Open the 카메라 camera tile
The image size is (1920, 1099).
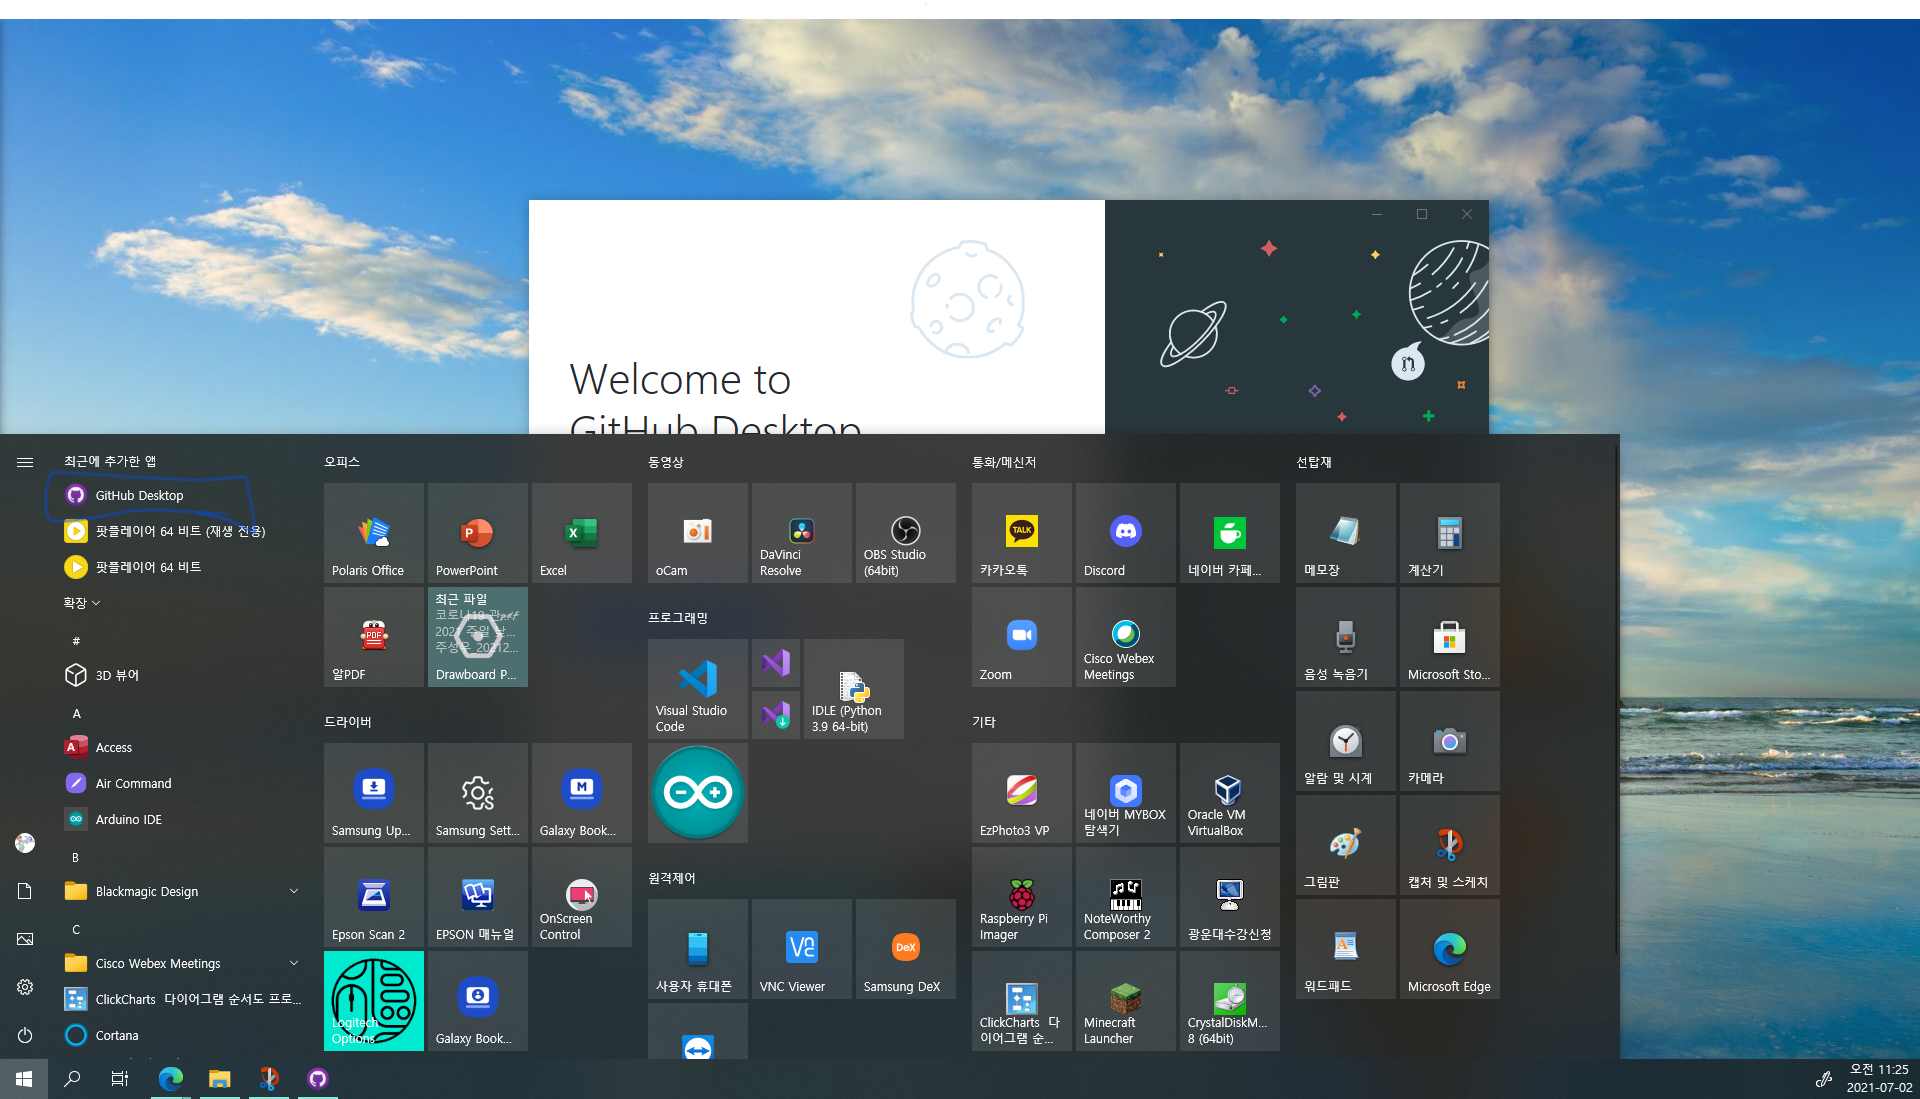pyautogui.click(x=1450, y=741)
